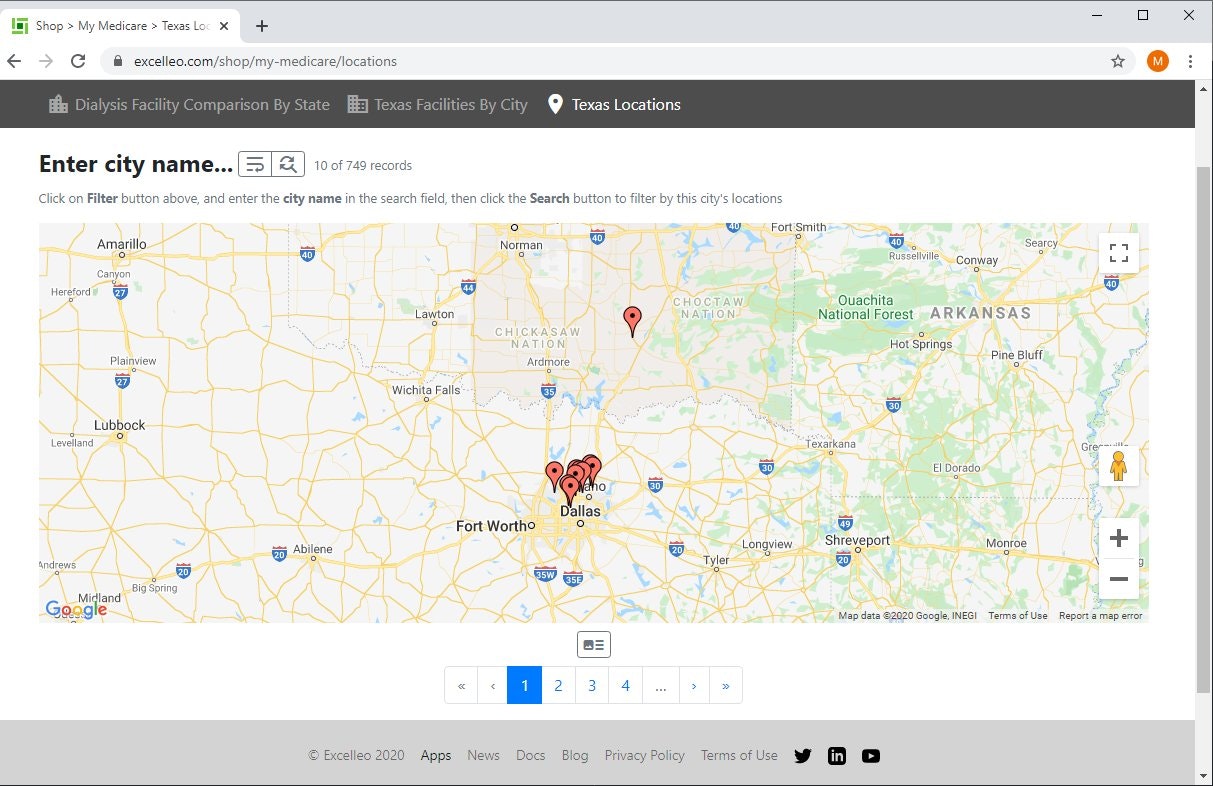Go to previous page of results
Viewport: 1213px width, 786px height.
coord(493,685)
